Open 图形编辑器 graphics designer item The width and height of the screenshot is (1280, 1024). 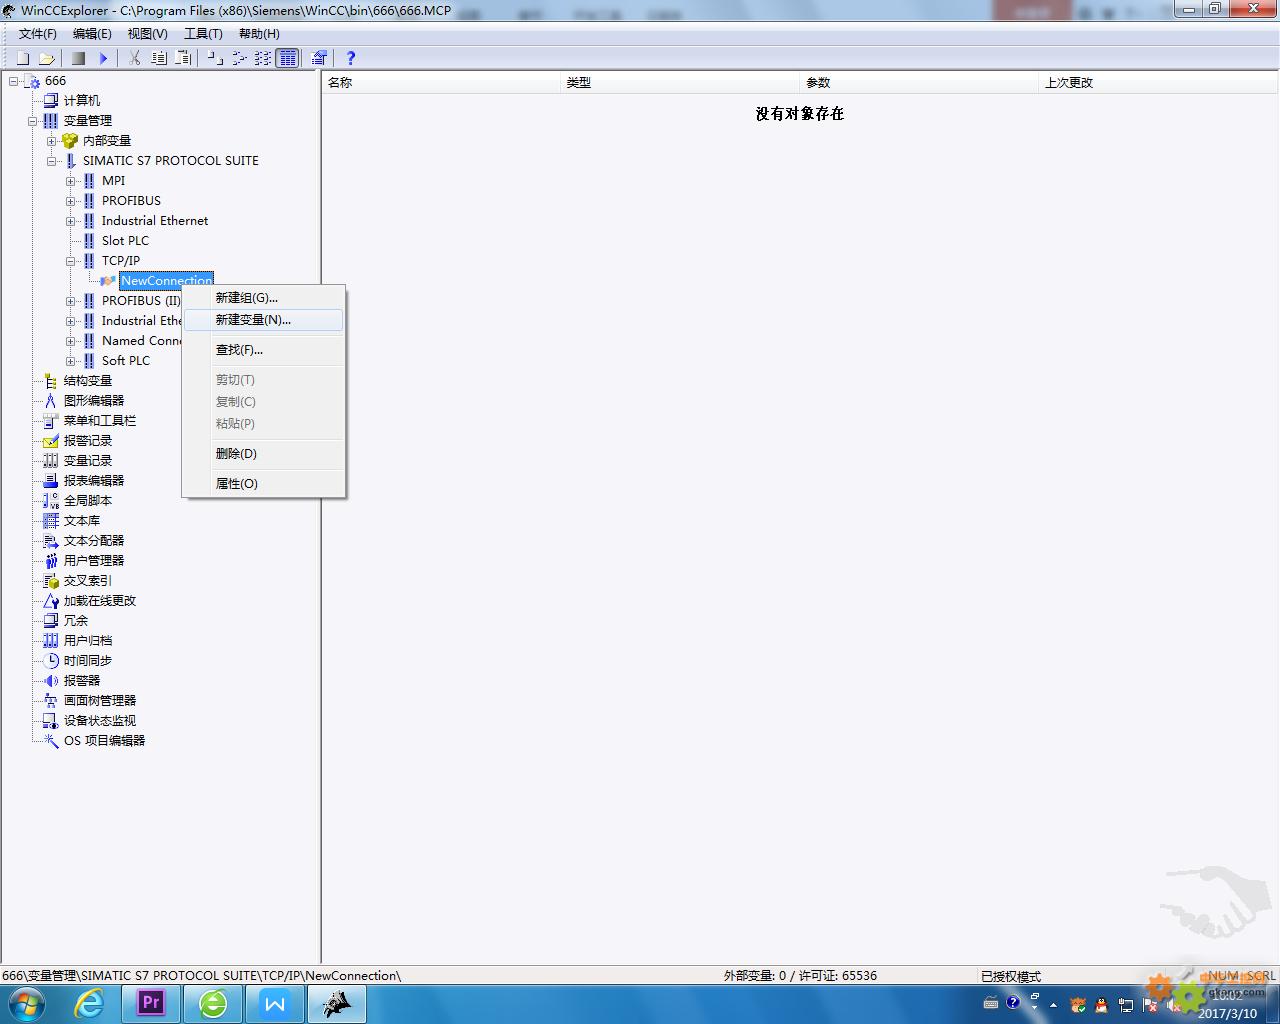[93, 401]
